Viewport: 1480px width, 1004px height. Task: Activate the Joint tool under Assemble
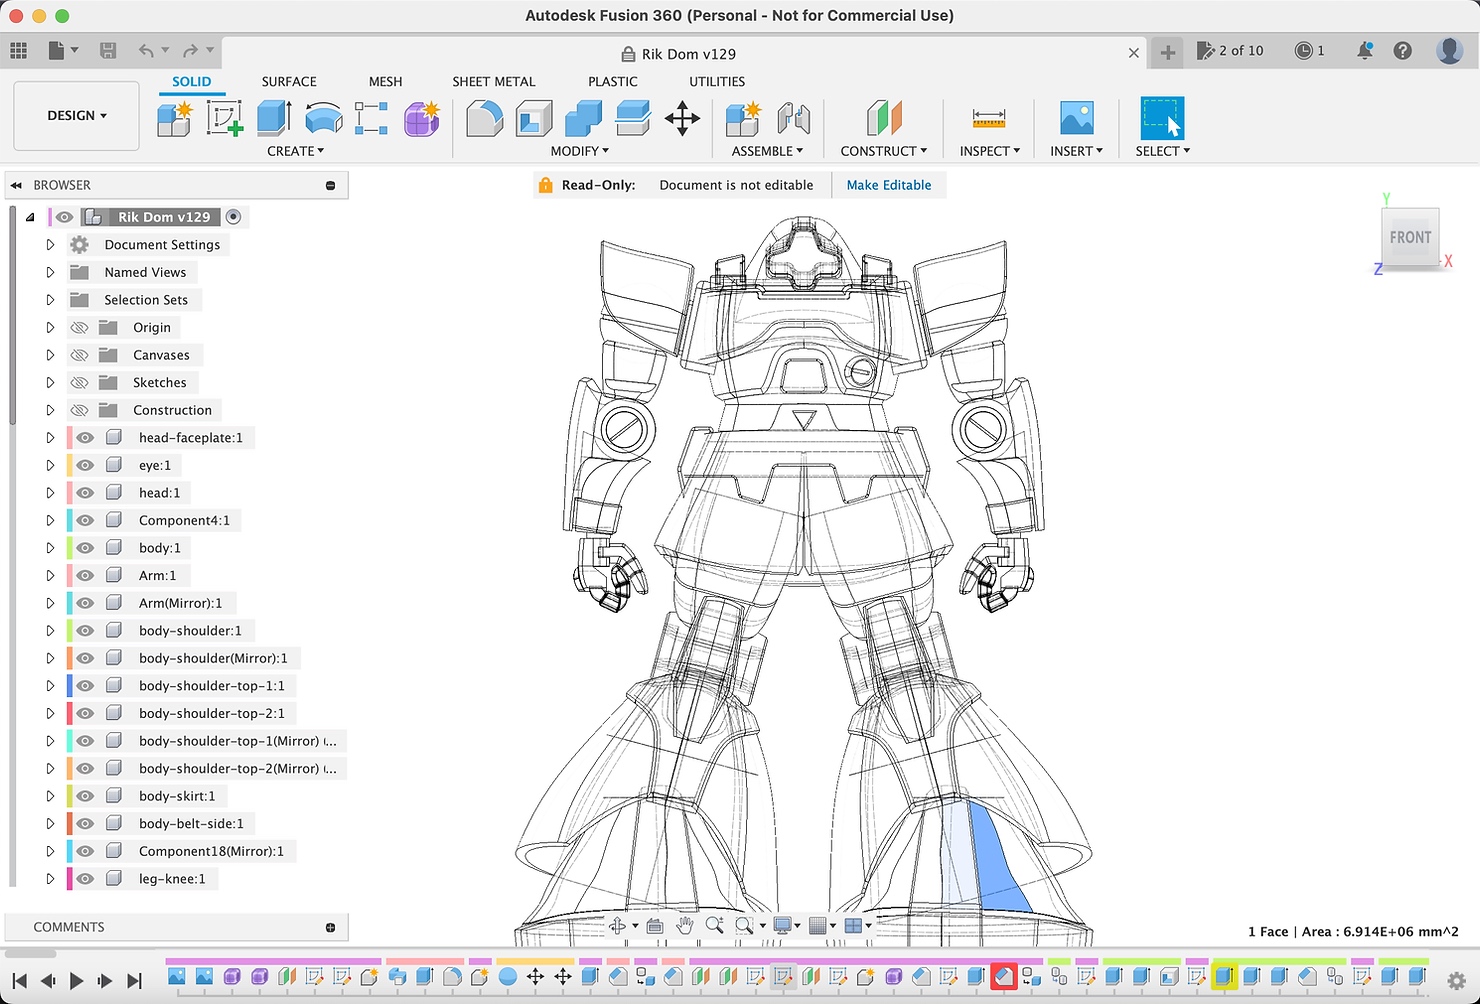[x=795, y=118]
